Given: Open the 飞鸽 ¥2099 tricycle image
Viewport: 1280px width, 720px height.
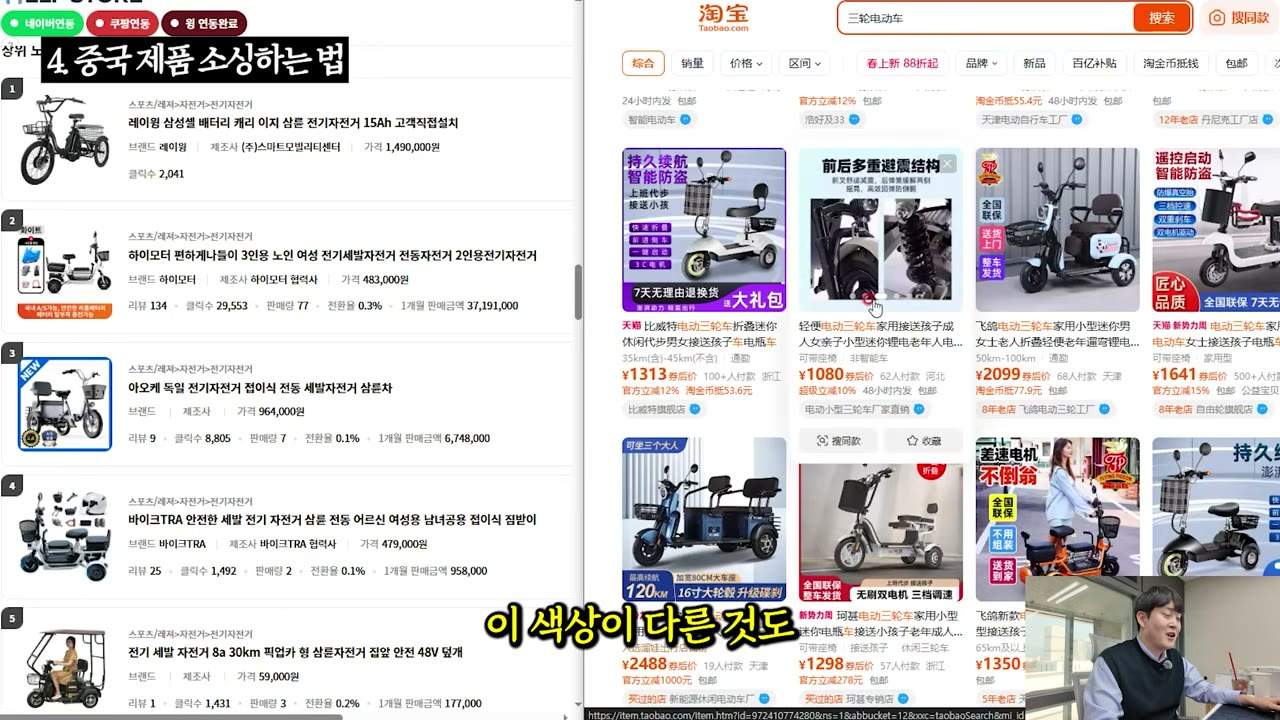Looking at the screenshot, I should pos(1057,230).
